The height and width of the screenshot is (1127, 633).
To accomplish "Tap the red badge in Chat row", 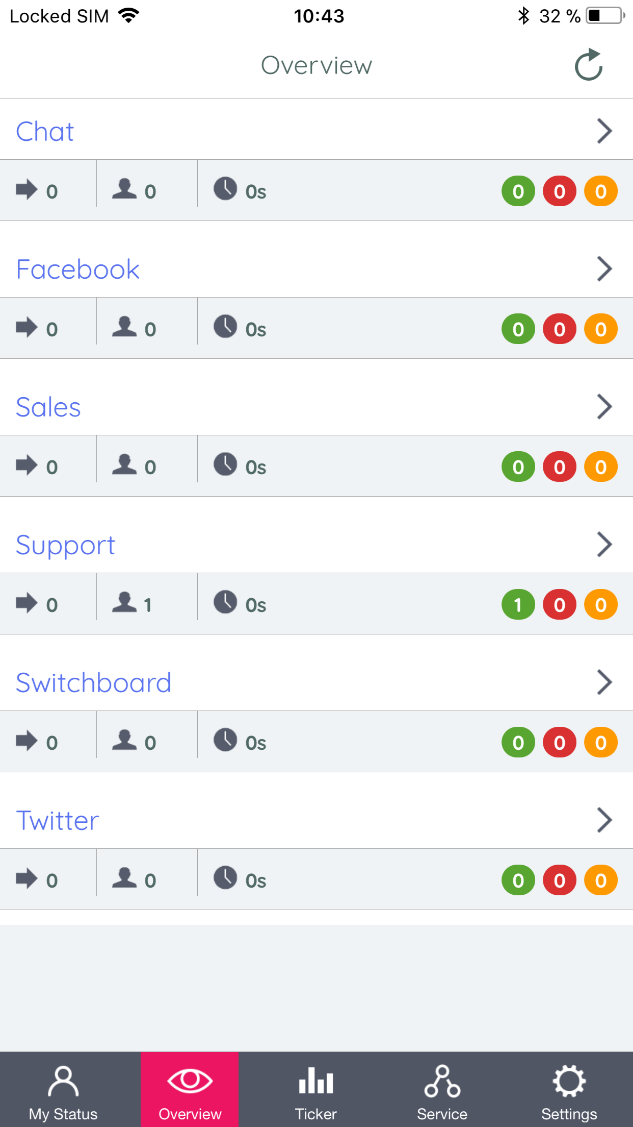I will point(559,191).
